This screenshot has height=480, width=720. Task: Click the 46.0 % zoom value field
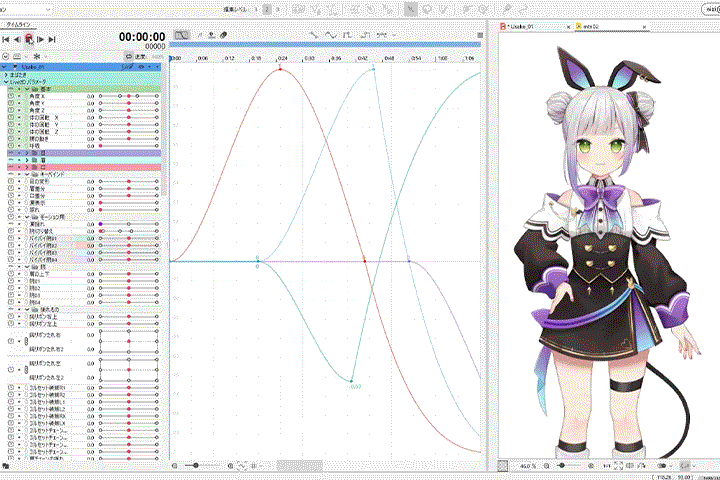(528, 466)
